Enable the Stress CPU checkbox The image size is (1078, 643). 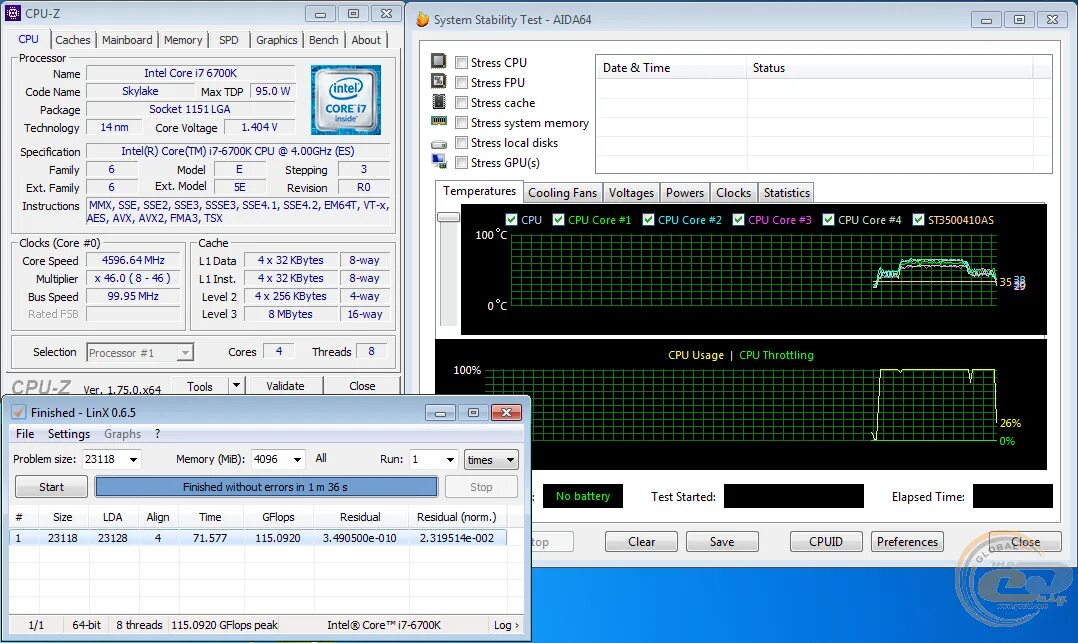tap(461, 63)
